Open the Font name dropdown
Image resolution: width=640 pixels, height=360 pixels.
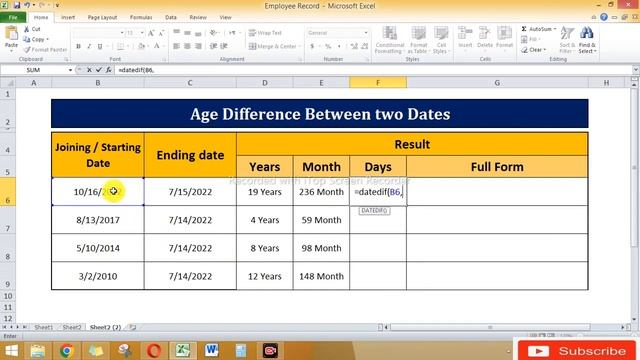point(122,33)
